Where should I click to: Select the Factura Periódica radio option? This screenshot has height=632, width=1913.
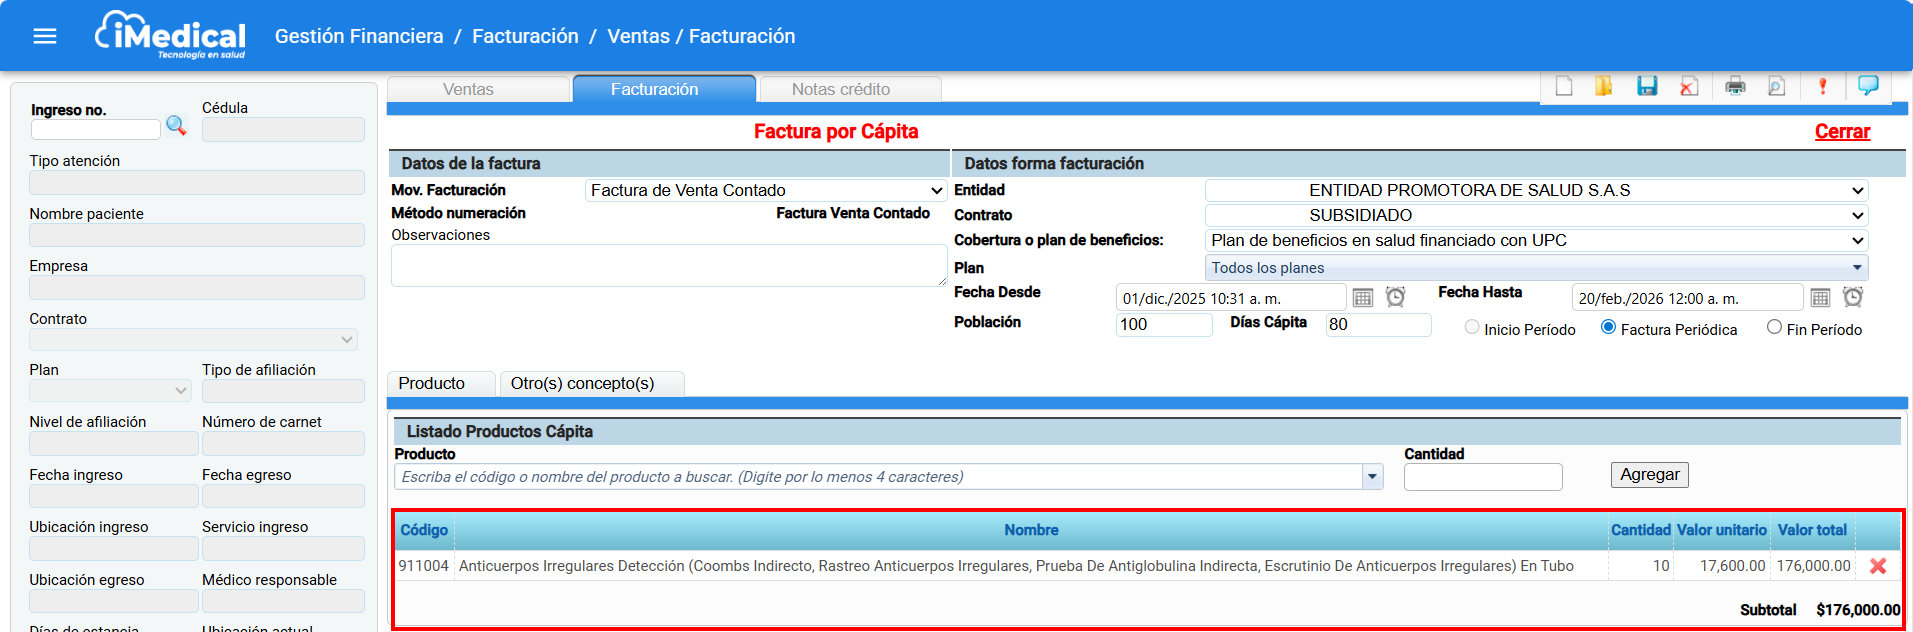(x=1608, y=328)
